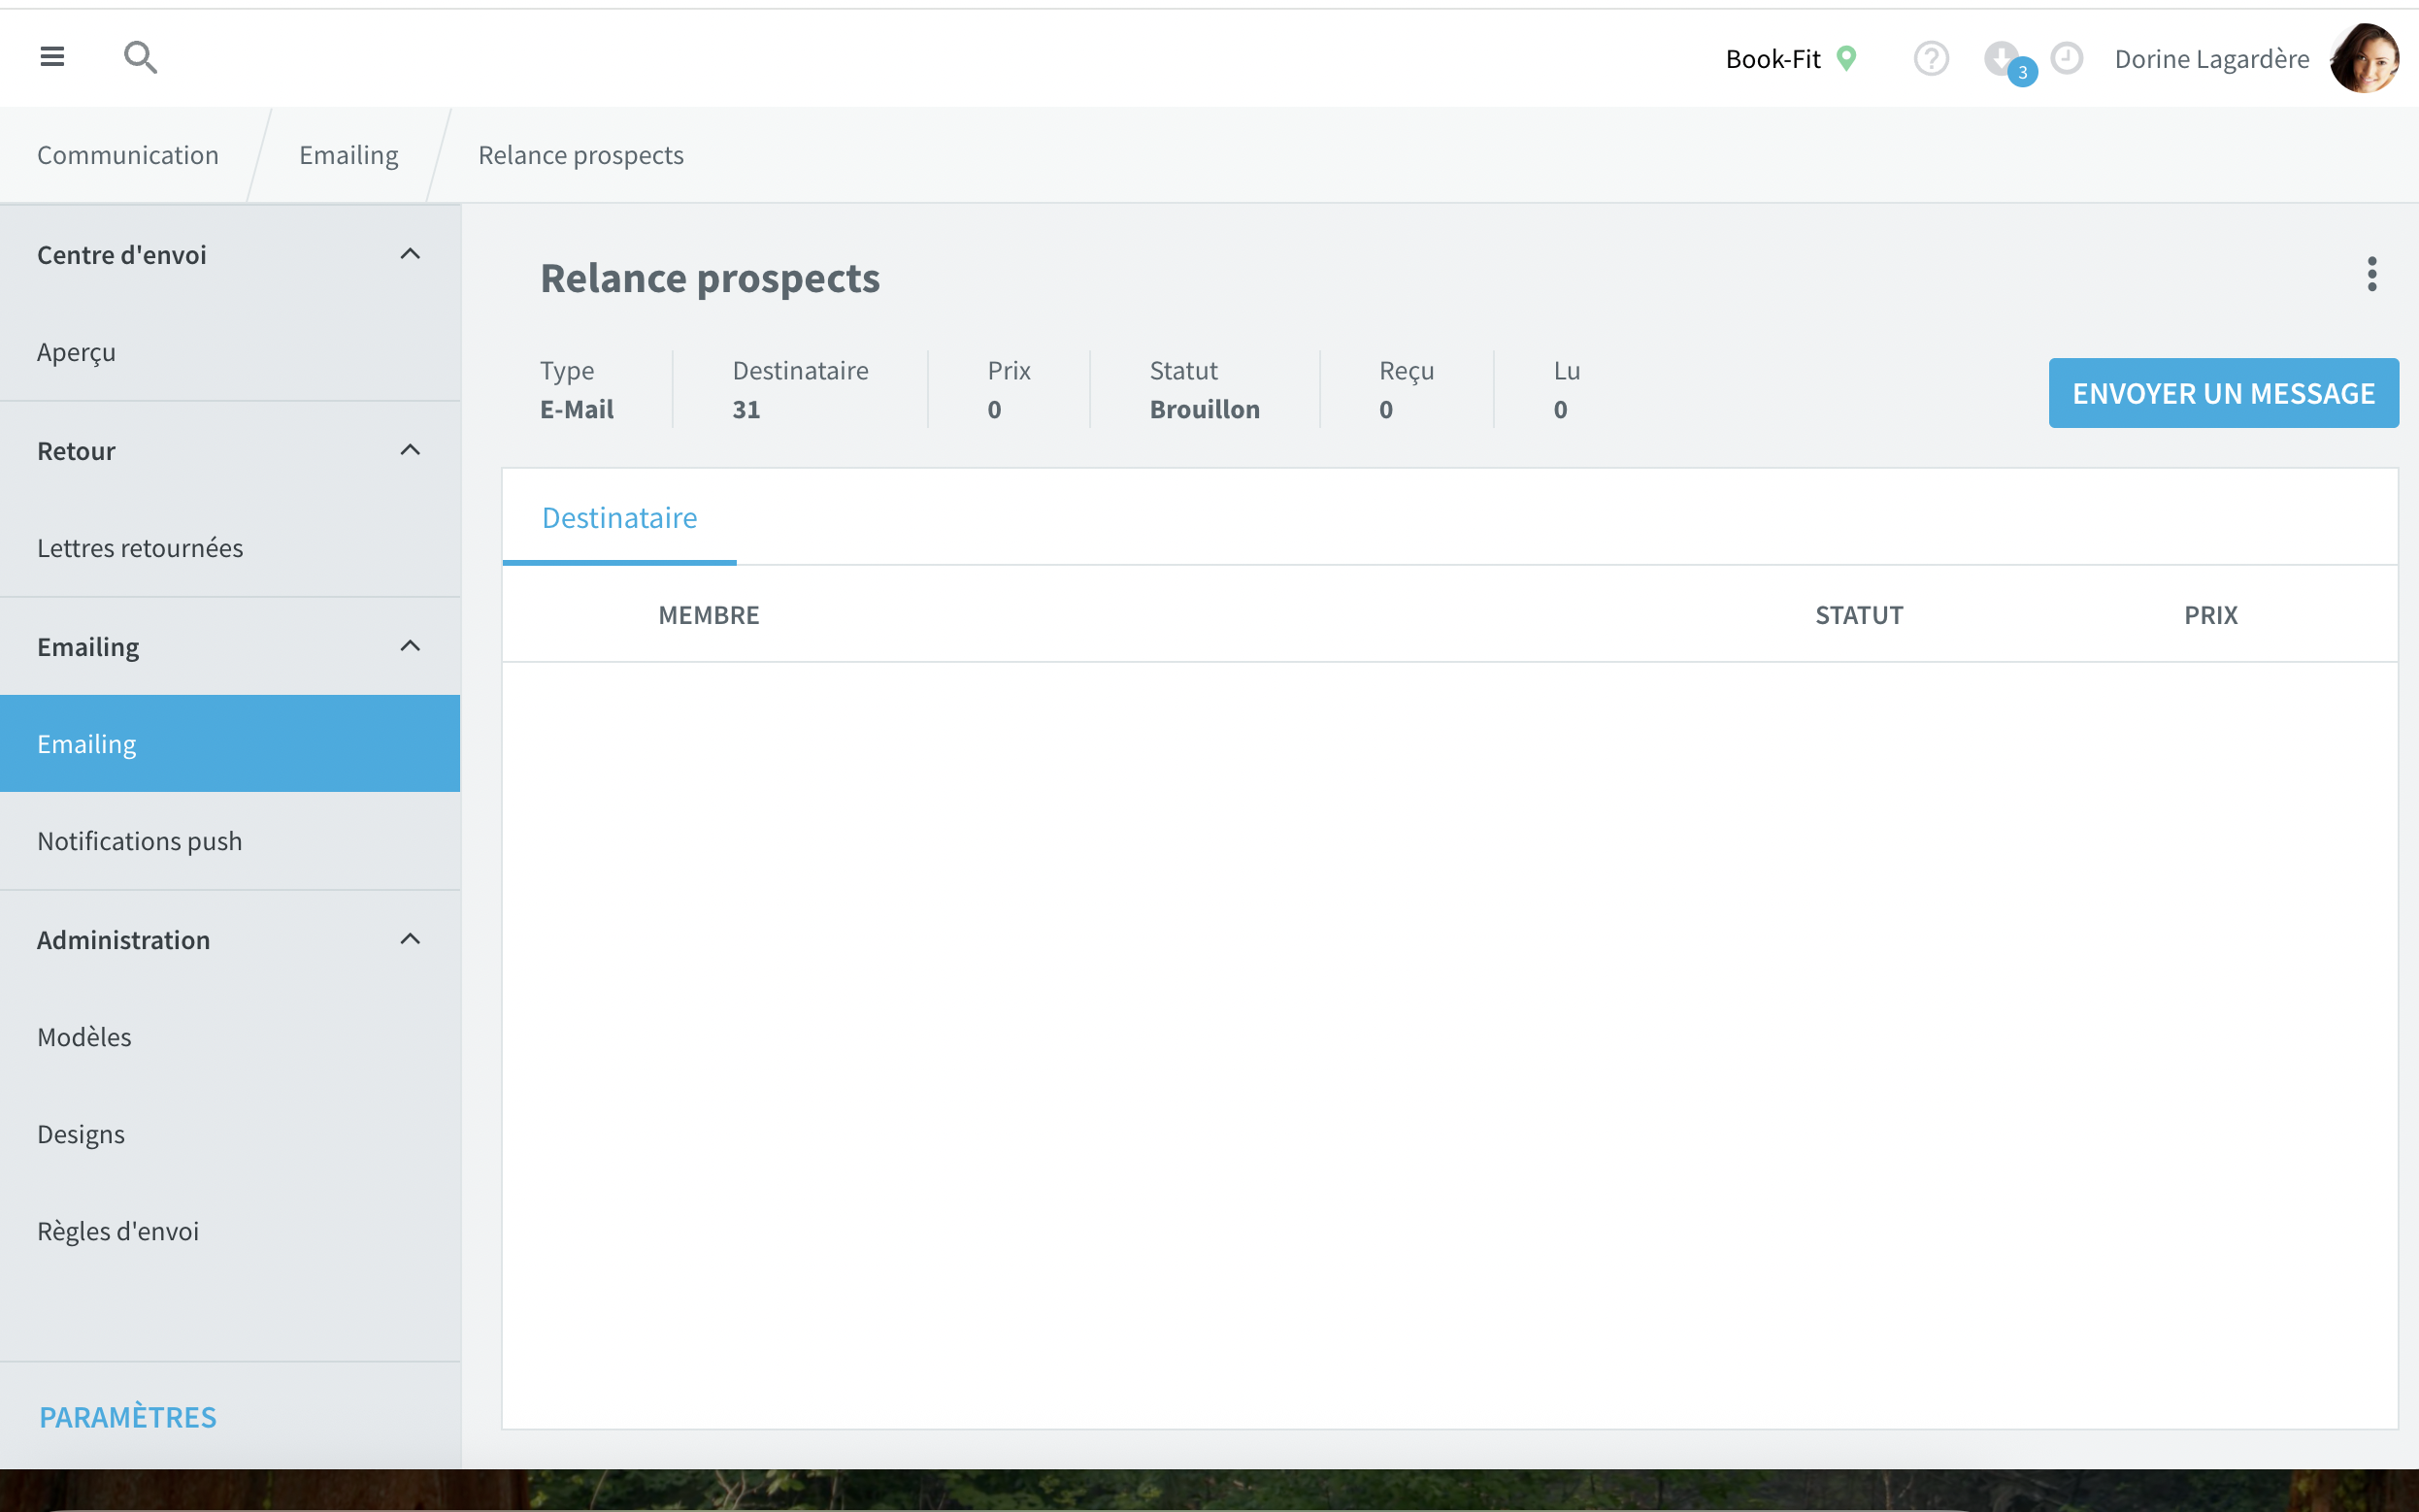Viewport: 2419px width, 1512px height.
Task: Collapse the Retour section
Action: tap(410, 450)
